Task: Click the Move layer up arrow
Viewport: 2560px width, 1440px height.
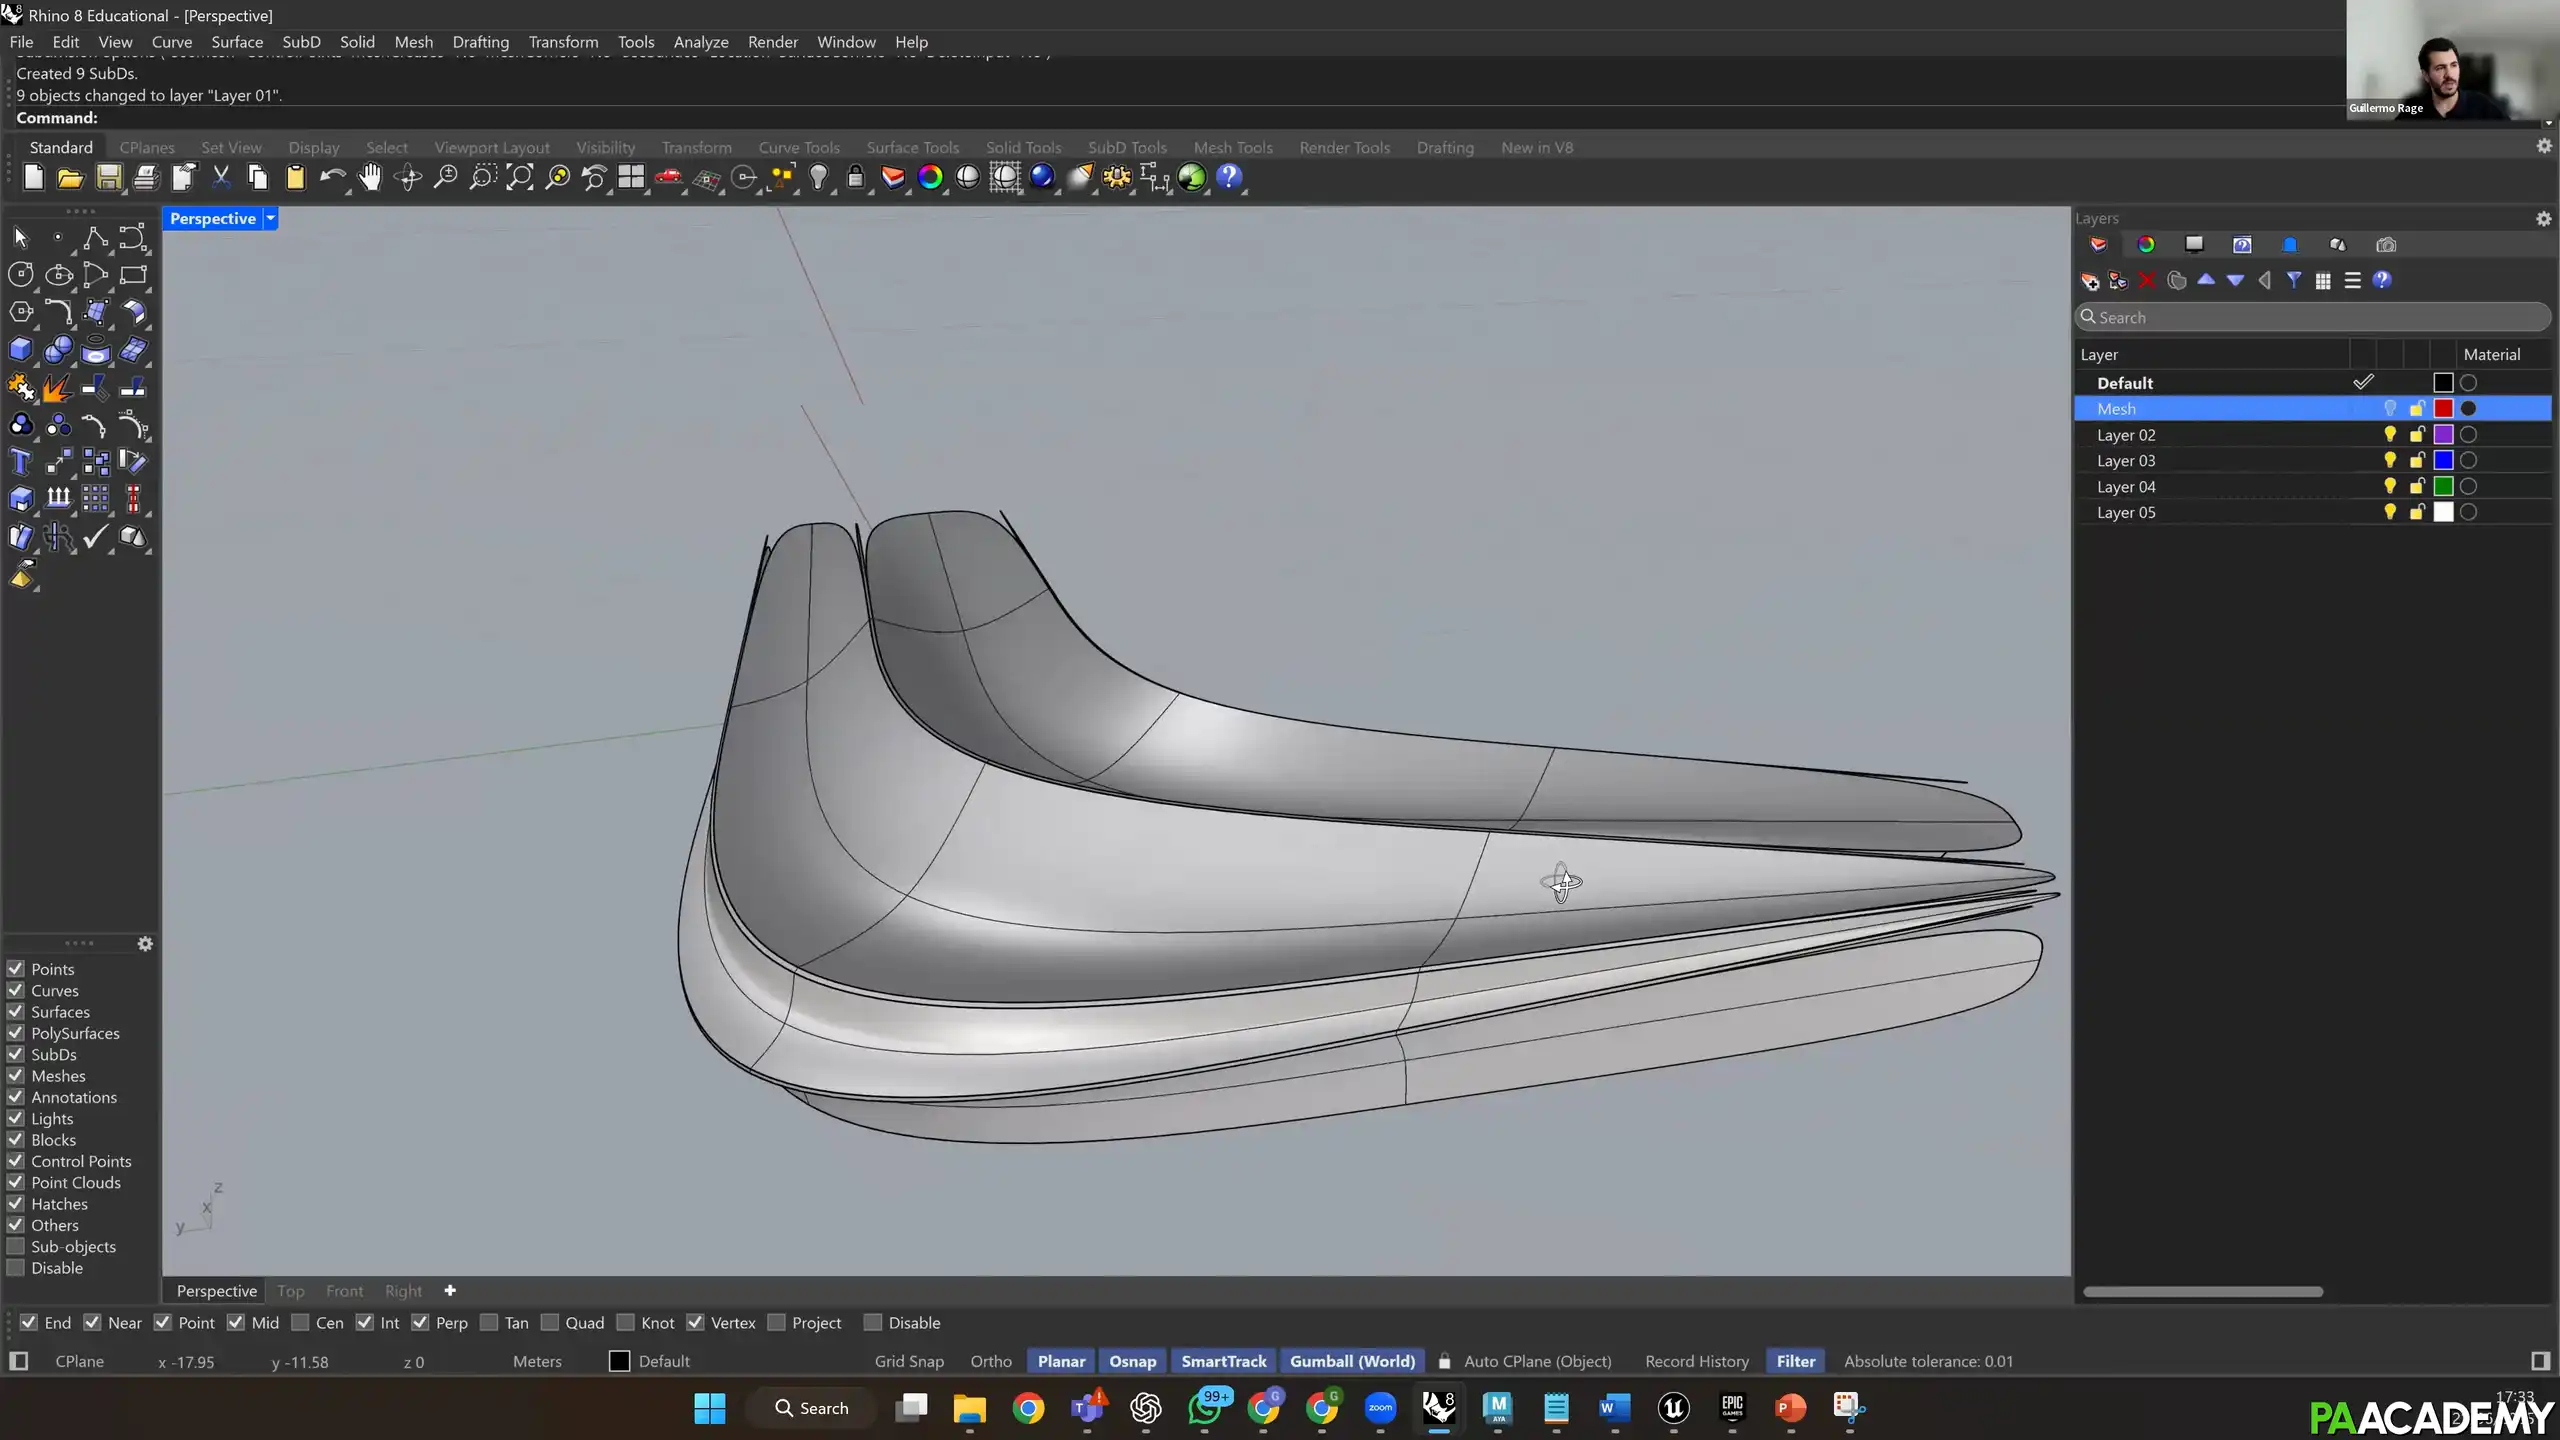Action: (2206, 281)
